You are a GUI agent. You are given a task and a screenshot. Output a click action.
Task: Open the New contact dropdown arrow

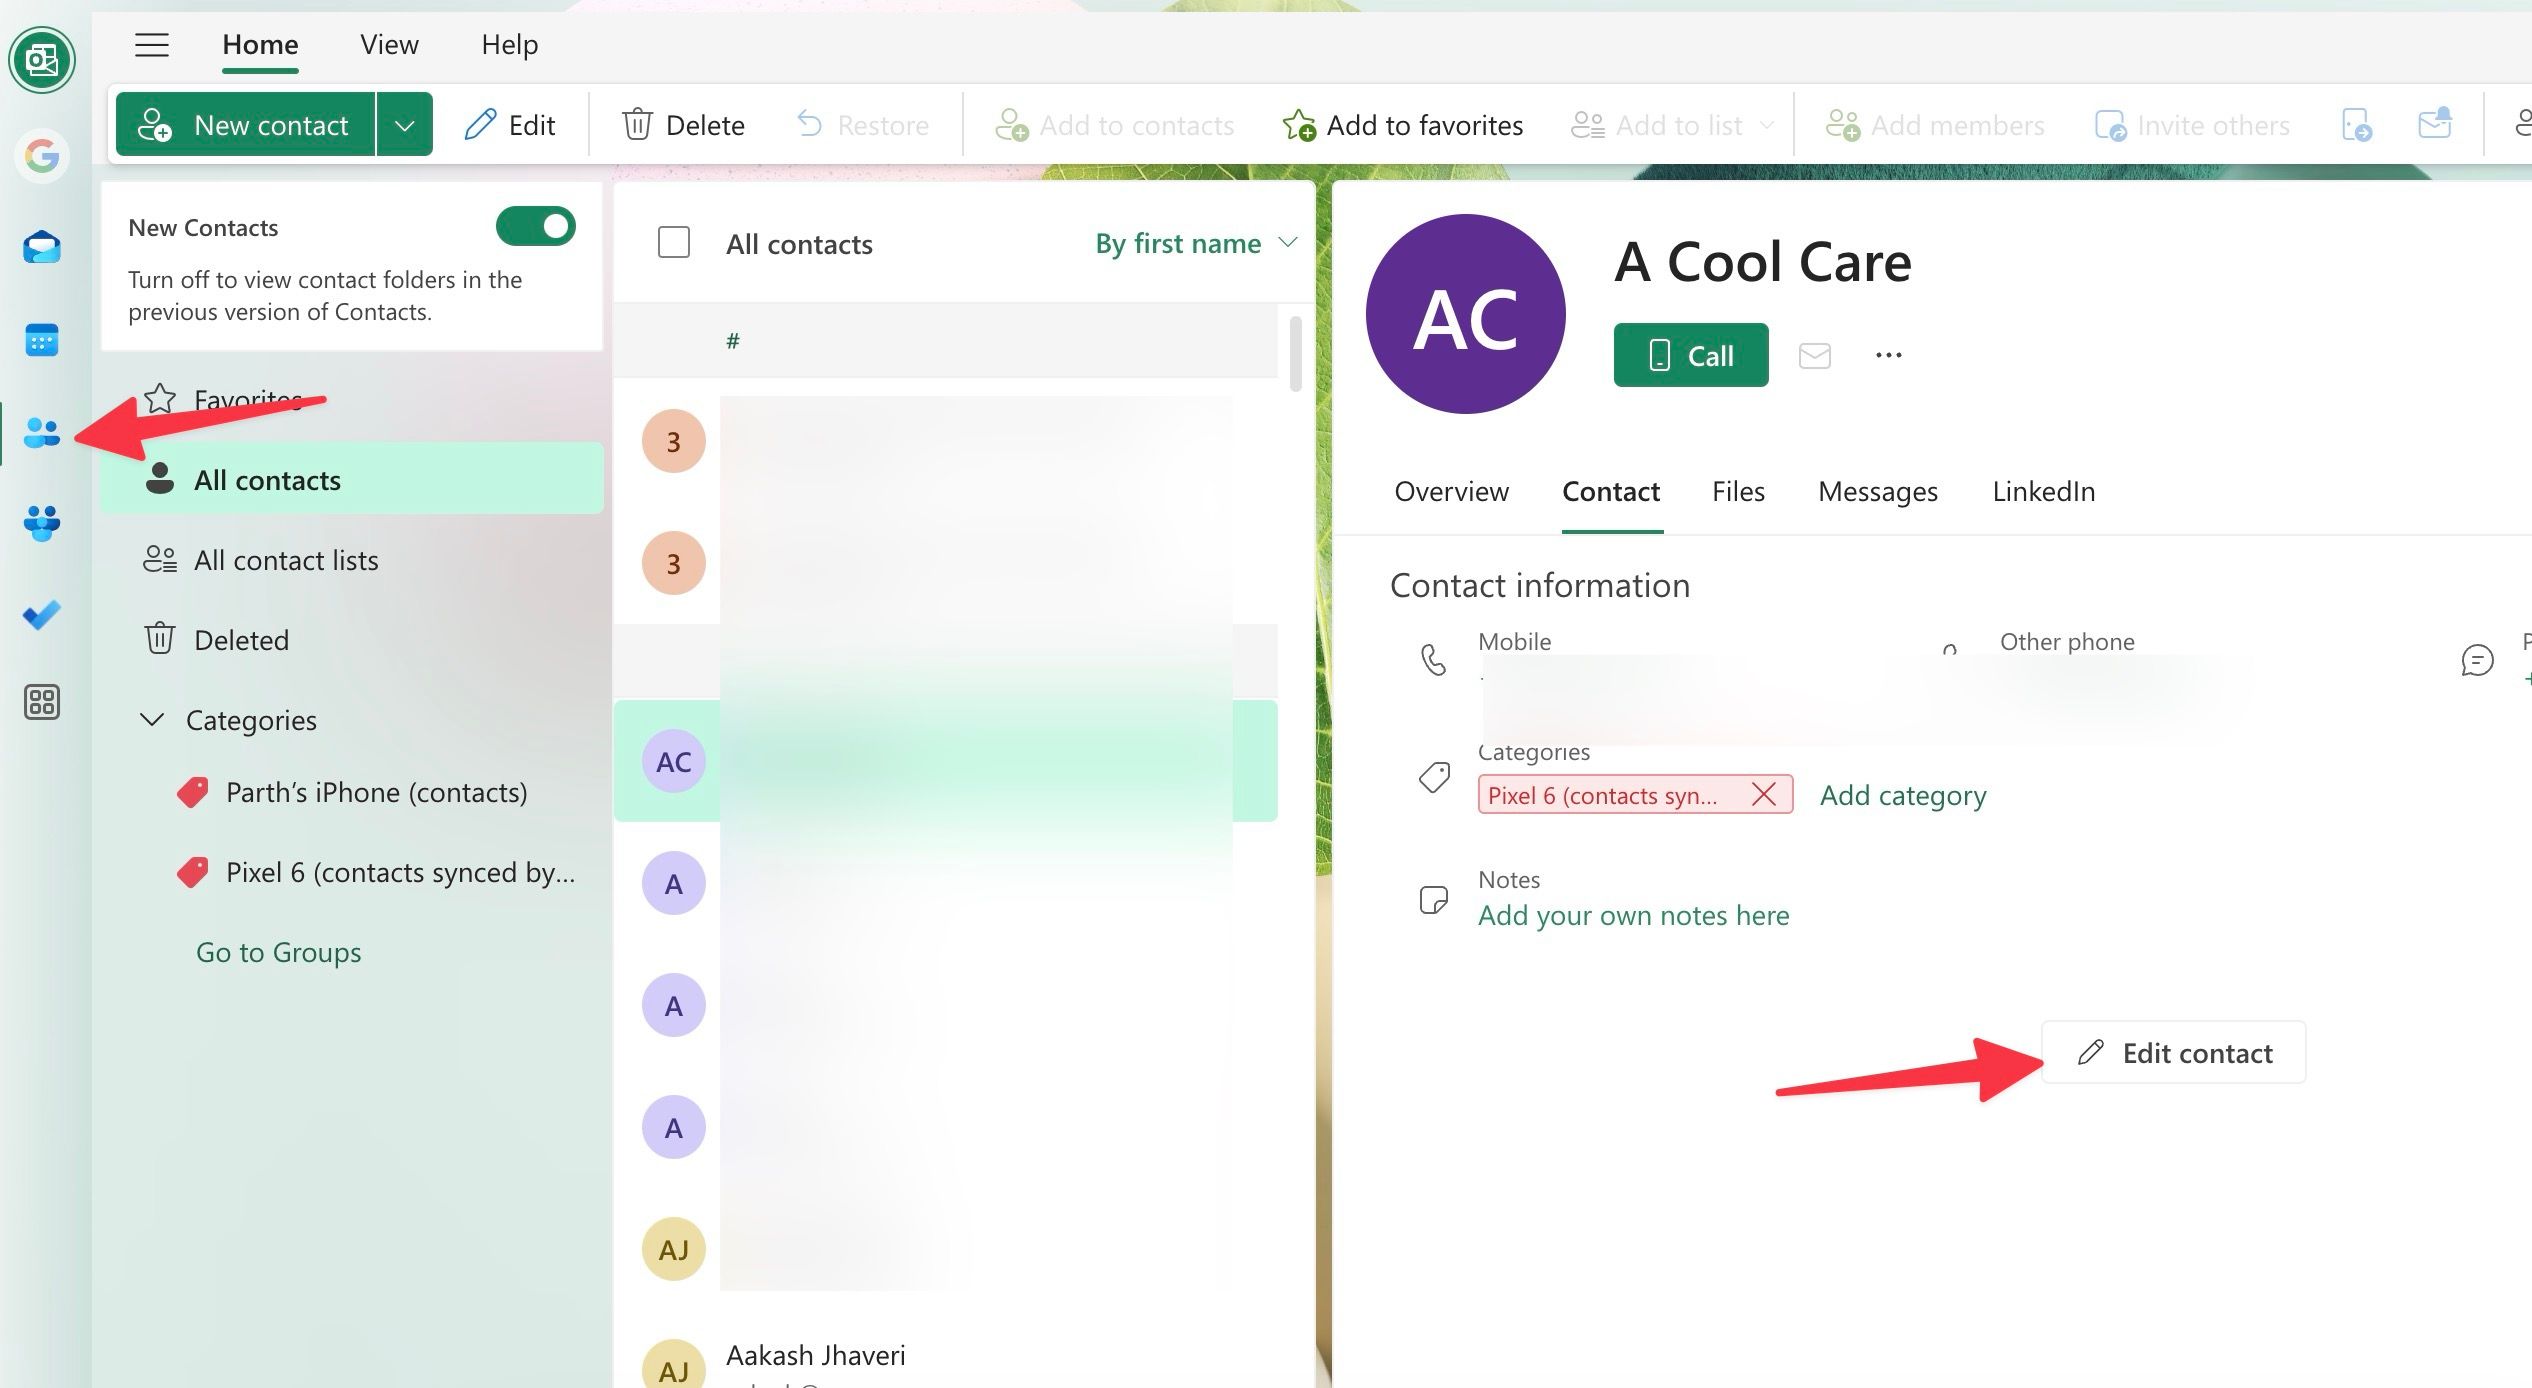(405, 125)
